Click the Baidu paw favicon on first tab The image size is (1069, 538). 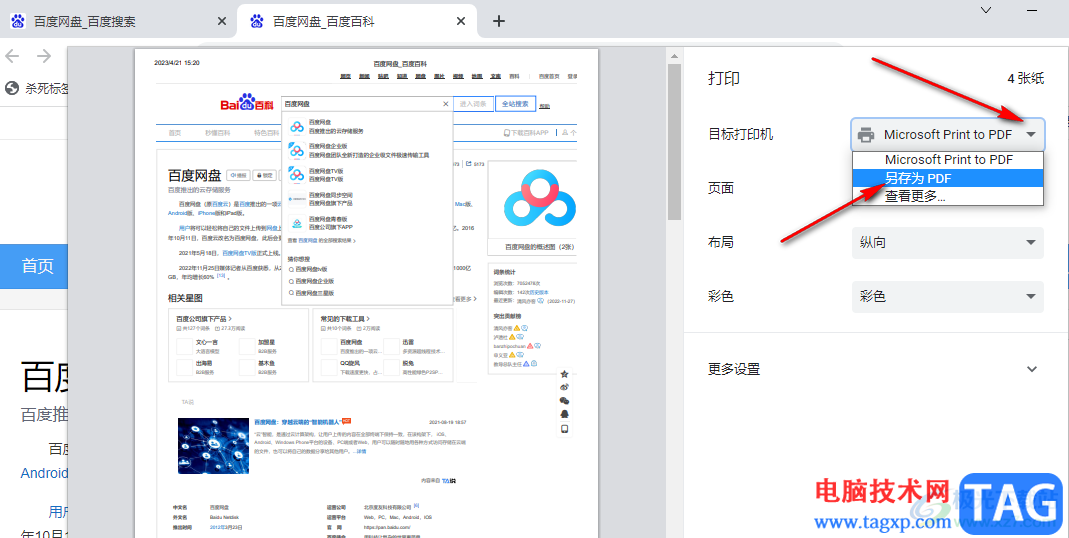pos(18,21)
